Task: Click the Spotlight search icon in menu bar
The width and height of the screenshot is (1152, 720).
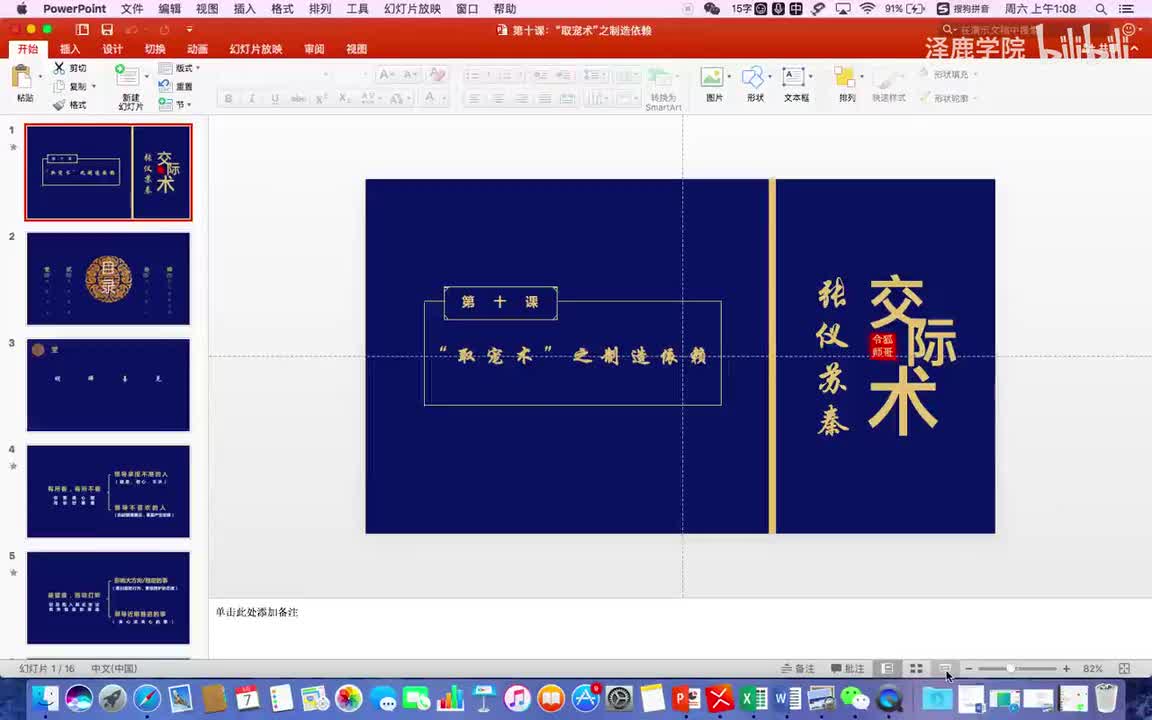Action: (1101, 9)
